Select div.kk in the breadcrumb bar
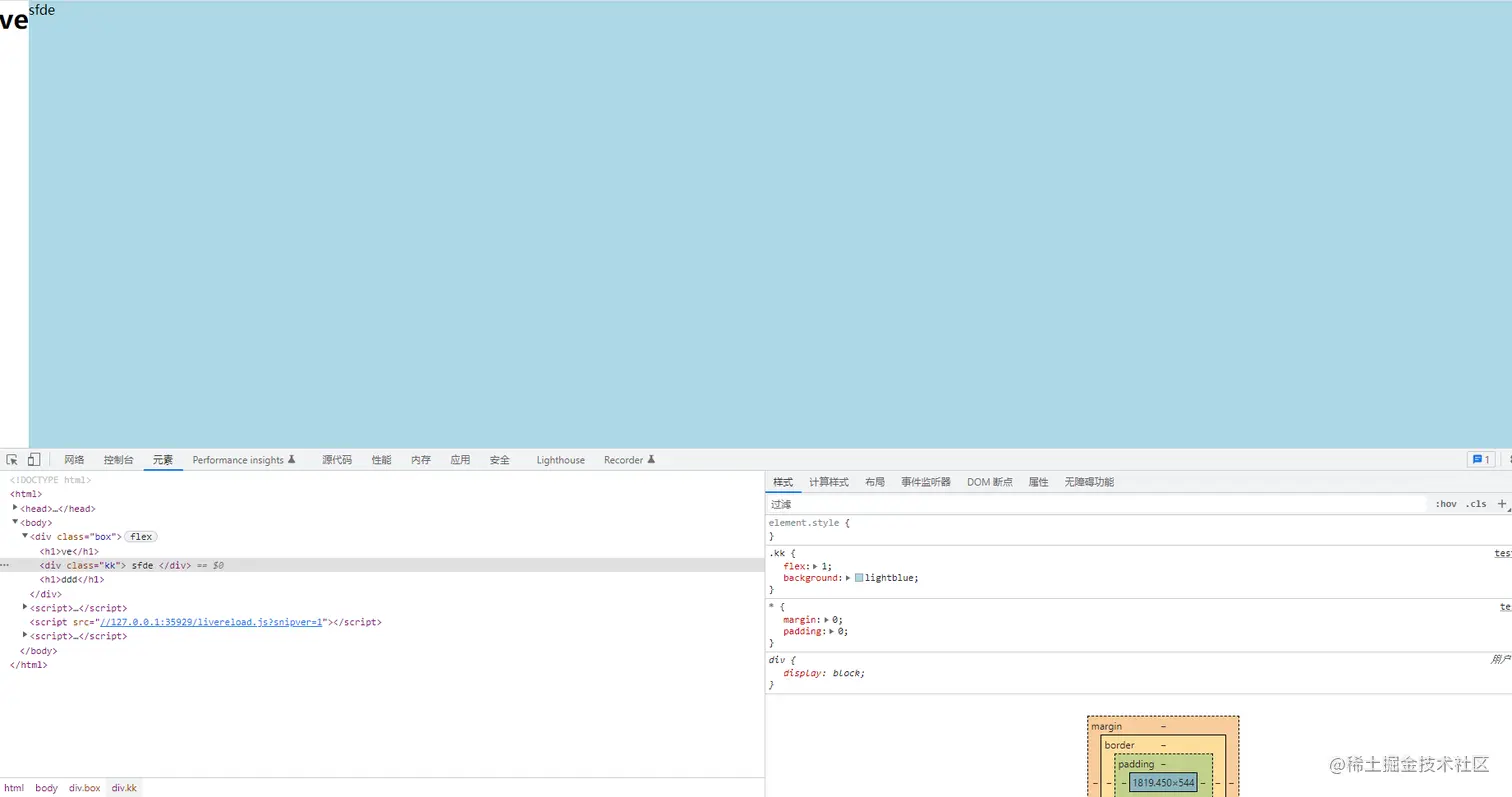 pos(124,788)
